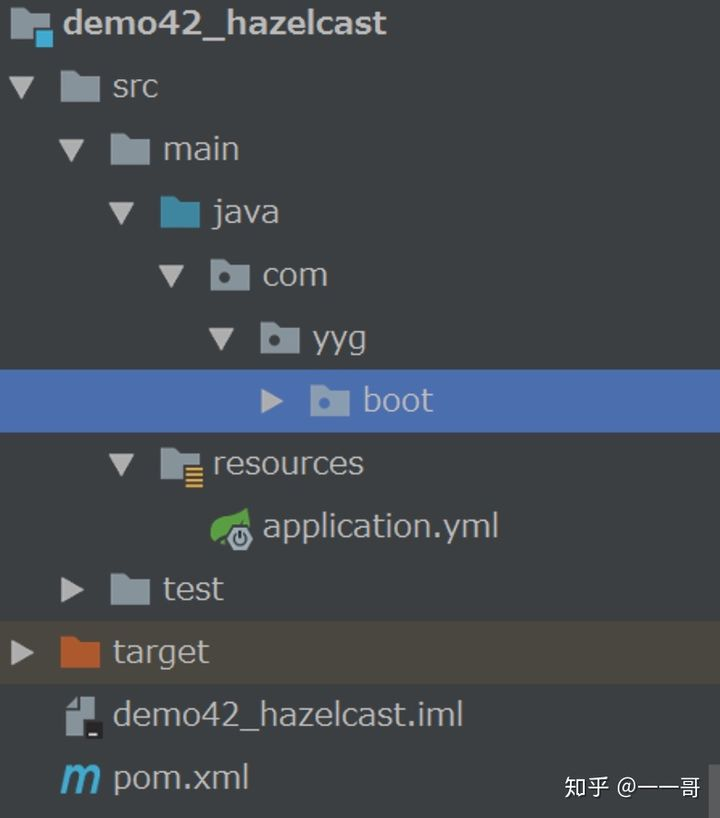Open the demo42_hazelcast.iml file name
This screenshot has height=818, width=720.
288,714
